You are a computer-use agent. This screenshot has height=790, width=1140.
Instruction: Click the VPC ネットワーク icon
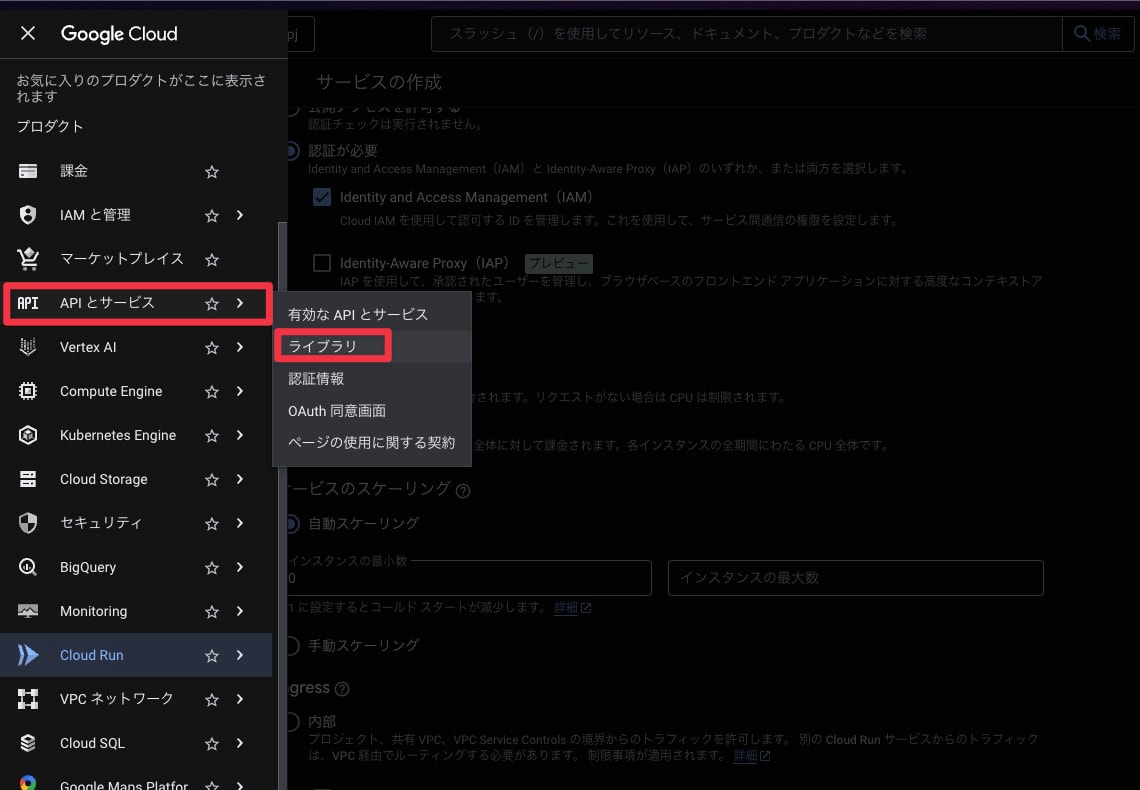[x=28, y=699]
